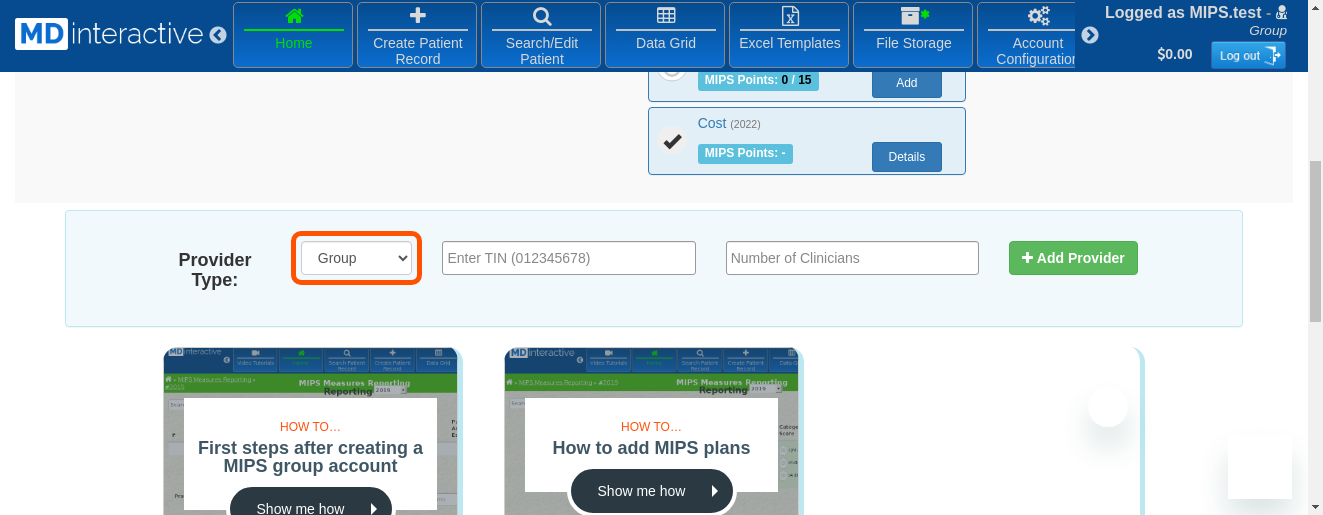Show me how: First steps tutorial
This screenshot has height=515, width=1323.
310,505
